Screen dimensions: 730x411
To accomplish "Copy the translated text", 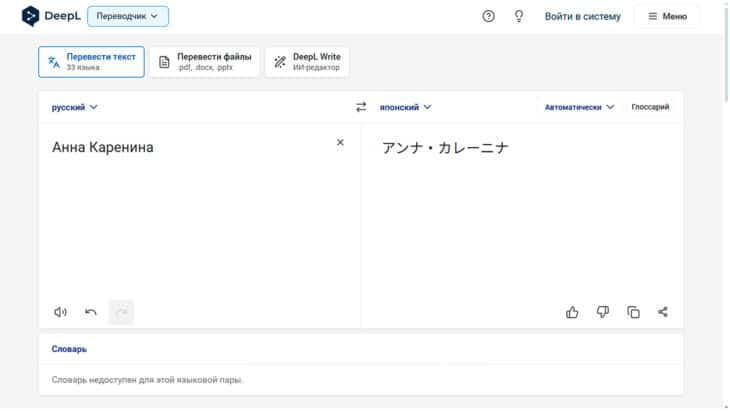I will pos(633,312).
